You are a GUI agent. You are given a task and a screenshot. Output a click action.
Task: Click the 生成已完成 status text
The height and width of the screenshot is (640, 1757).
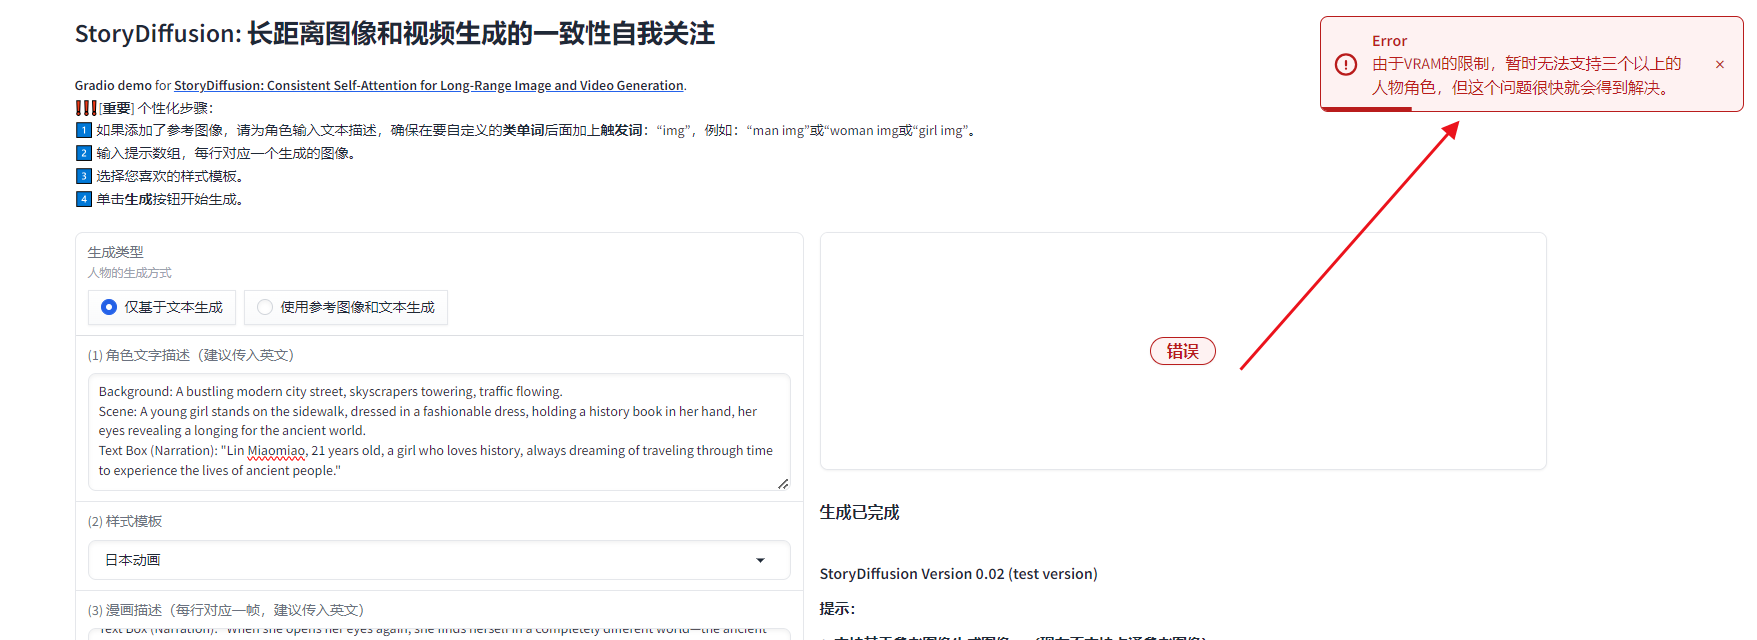point(859,512)
